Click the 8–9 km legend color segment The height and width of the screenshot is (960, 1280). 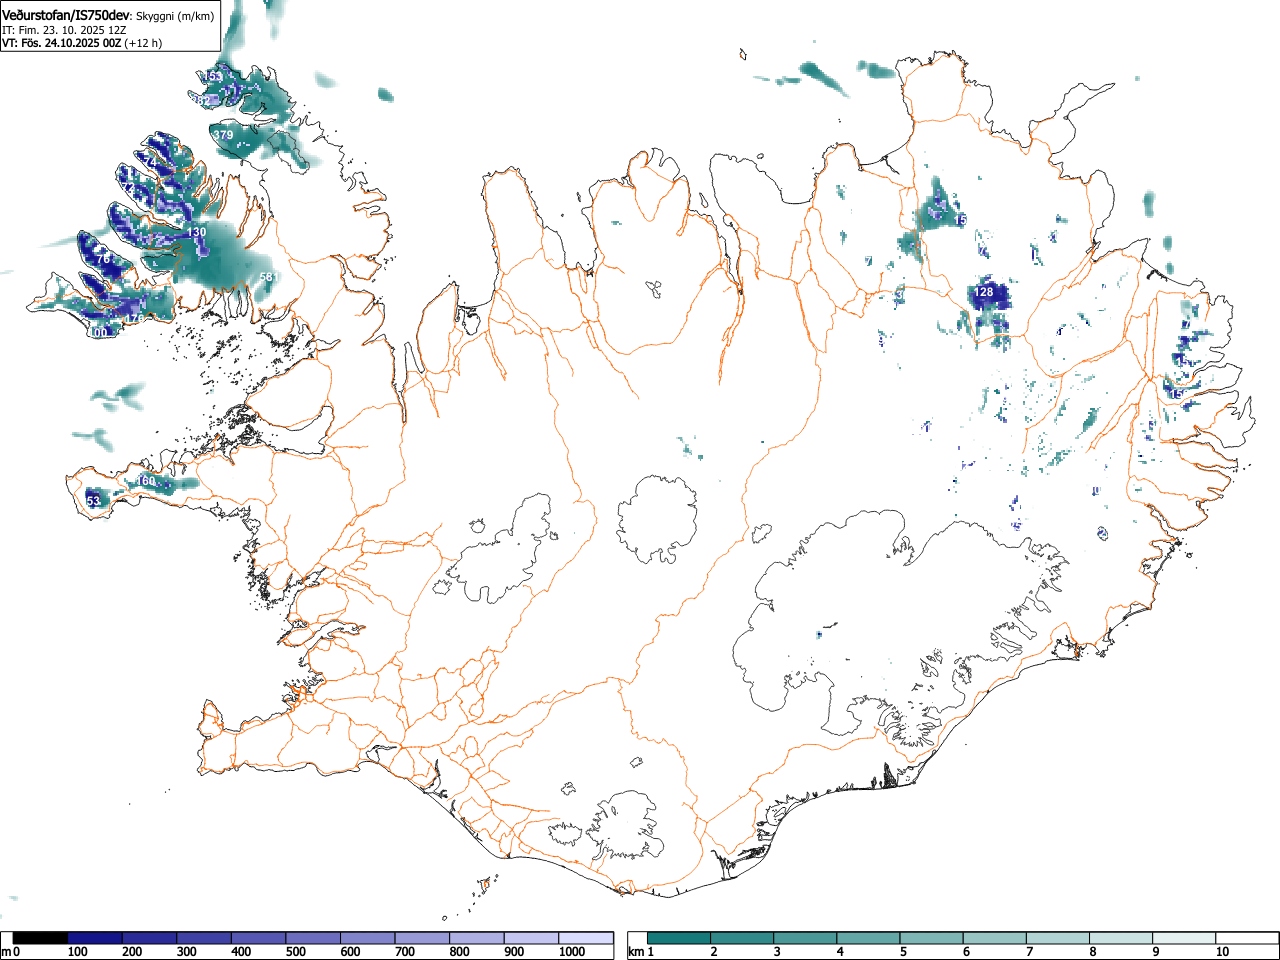pos(1120,938)
